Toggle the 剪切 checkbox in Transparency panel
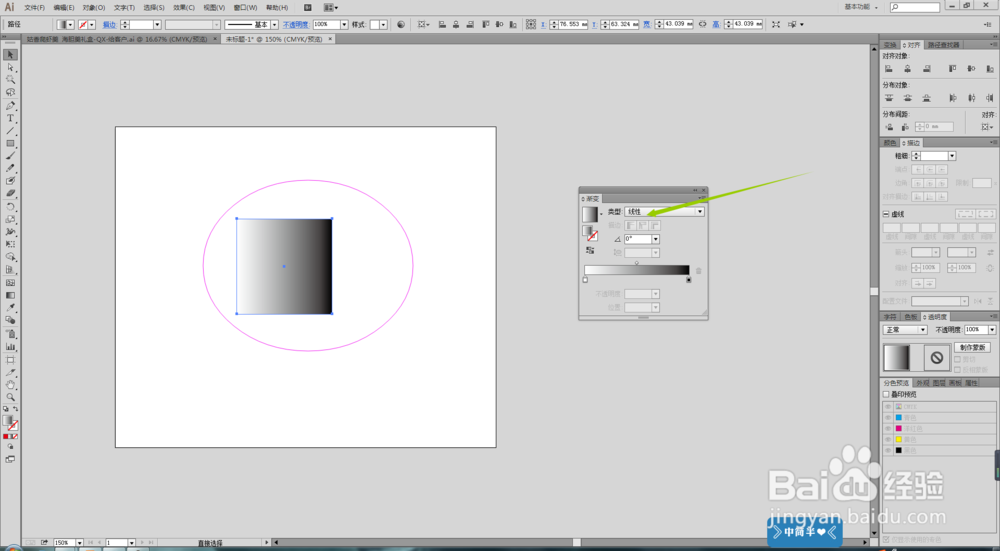 [x=957, y=359]
